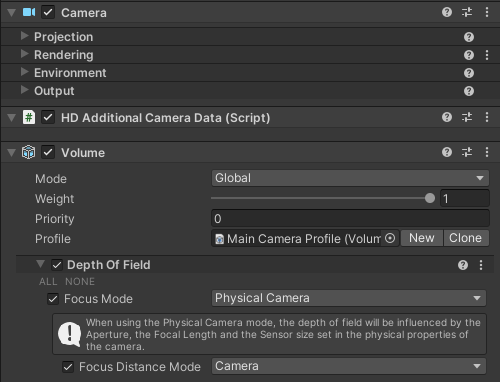Disable the Camera component checkbox
Image resolution: width=500 pixels, height=382 pixels.
pyautogui.click(x=48, y=12)
